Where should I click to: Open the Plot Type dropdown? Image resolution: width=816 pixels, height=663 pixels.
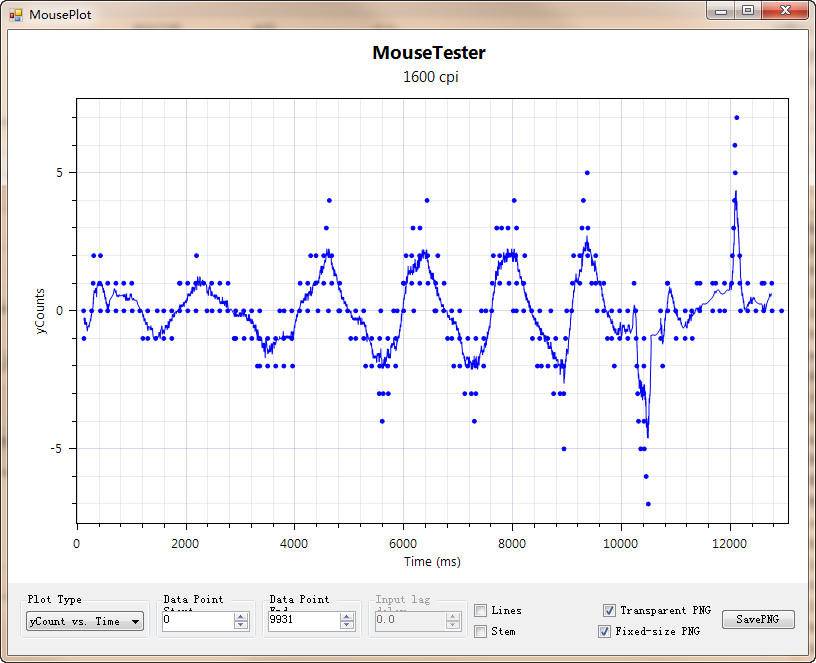coord(135,621)
